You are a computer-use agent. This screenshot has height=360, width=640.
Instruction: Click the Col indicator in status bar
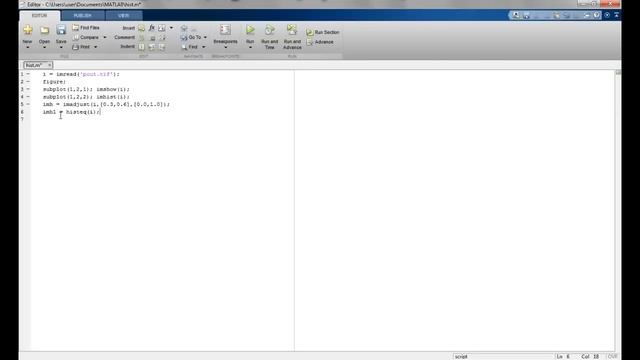click(590, 356)
